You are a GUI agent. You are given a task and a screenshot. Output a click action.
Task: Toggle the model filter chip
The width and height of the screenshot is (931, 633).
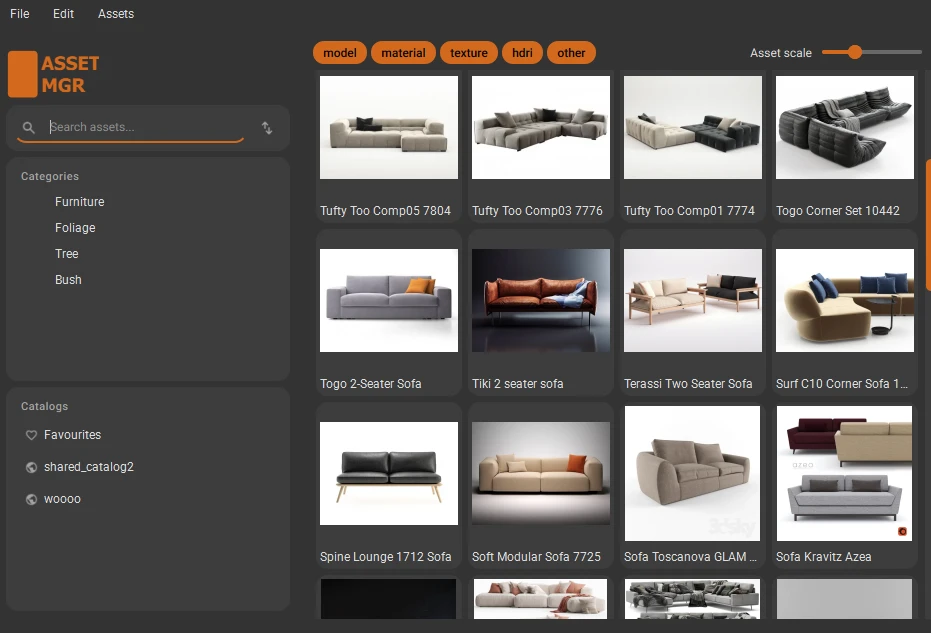click(340, 53)
